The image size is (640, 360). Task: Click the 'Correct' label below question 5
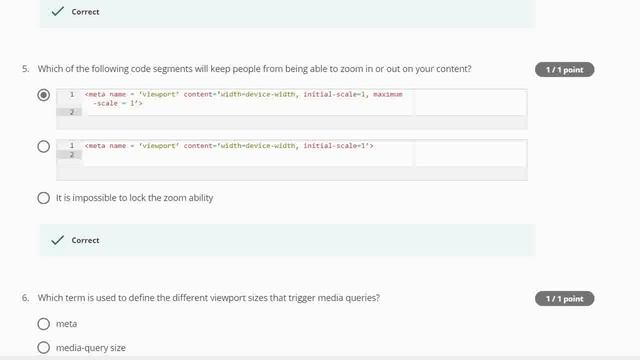click(85, 240)
